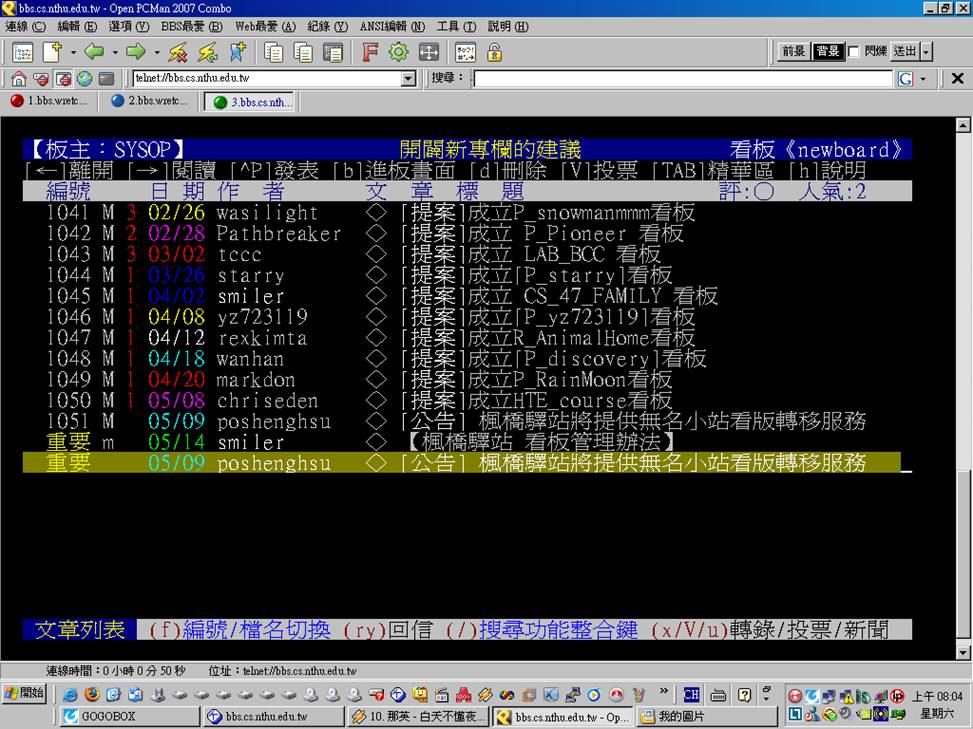Open the 工具 tools menu
The image size is (973, 729).
[454, 26]
